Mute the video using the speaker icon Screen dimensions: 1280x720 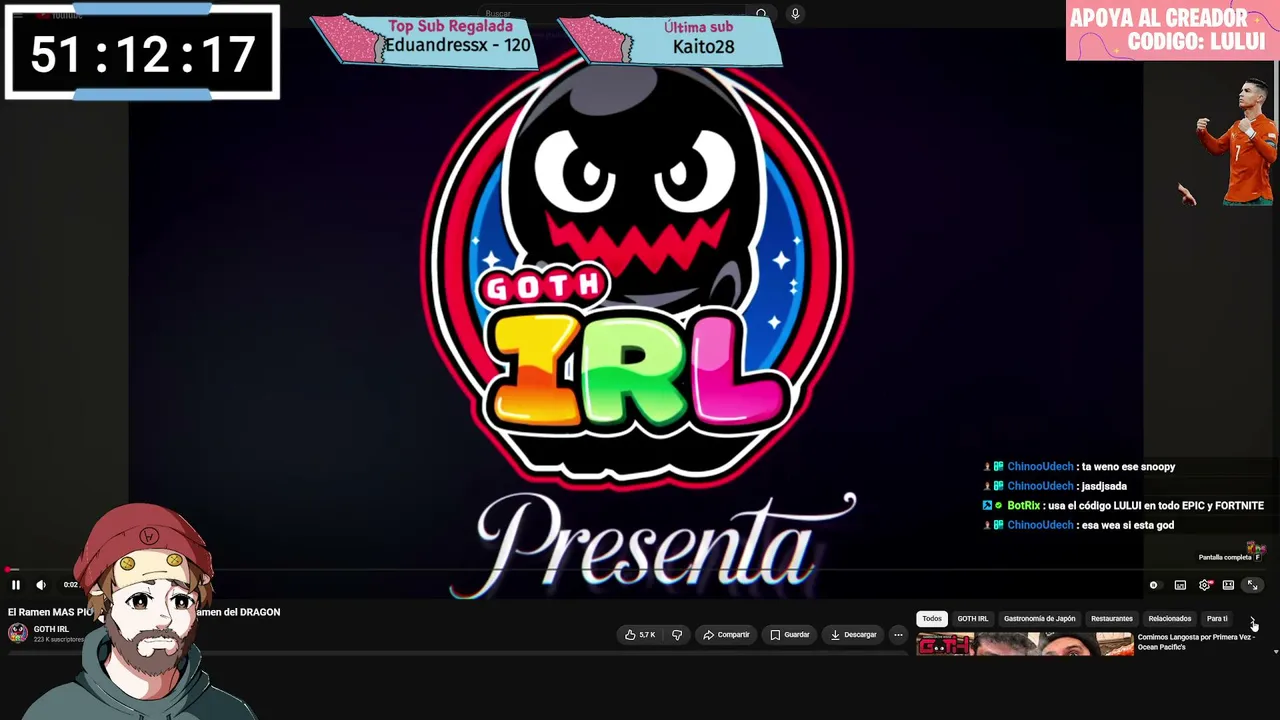(41, 585)
